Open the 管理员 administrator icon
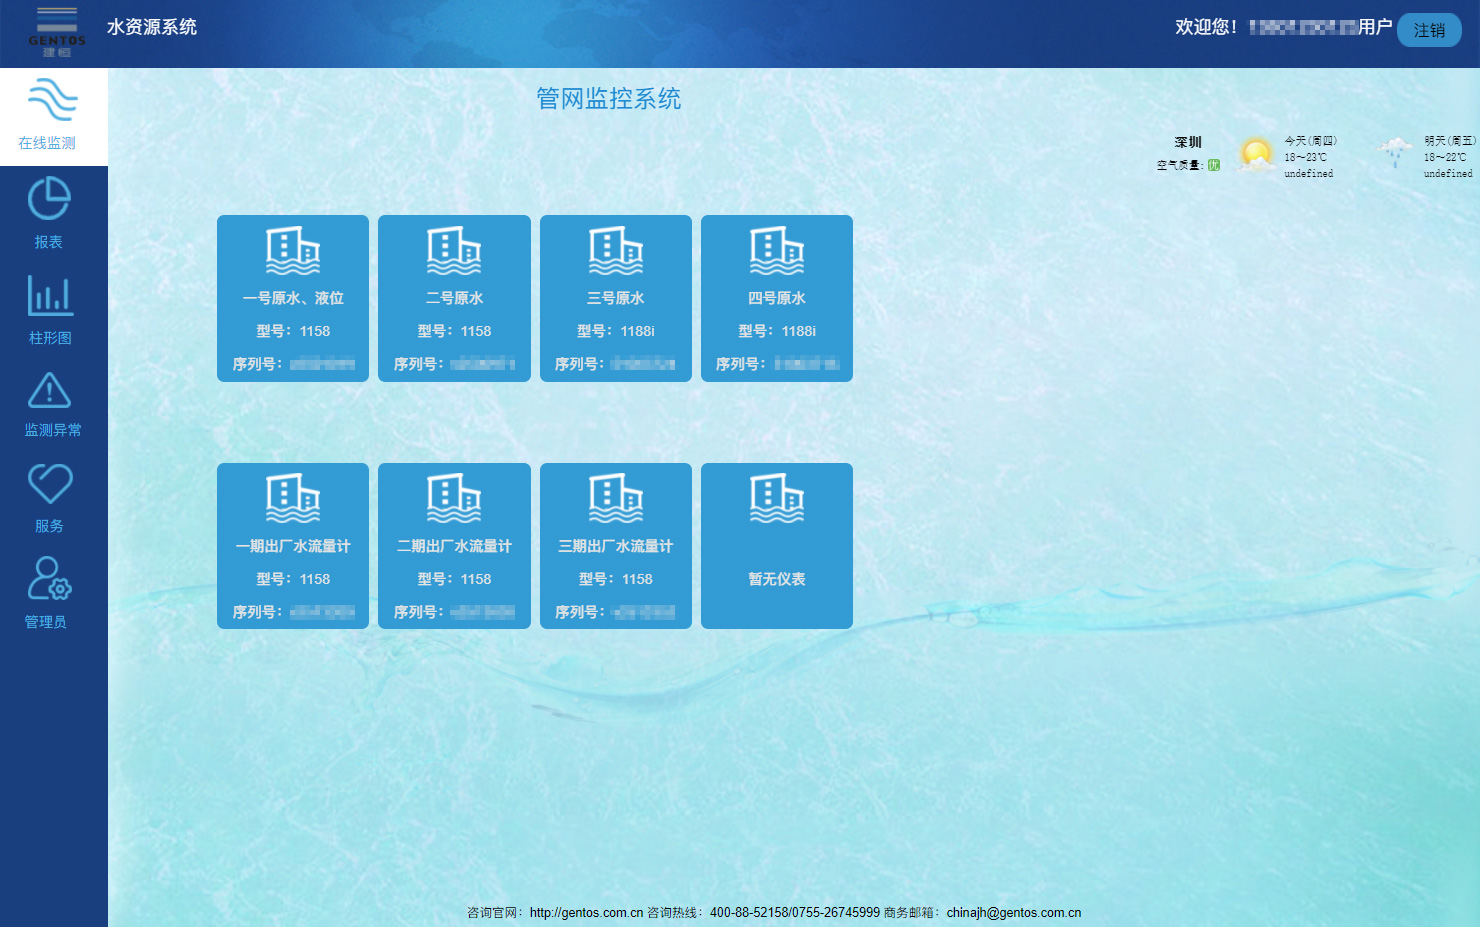The height and width of the screenshot is (927, 1480). coord(49,578)
